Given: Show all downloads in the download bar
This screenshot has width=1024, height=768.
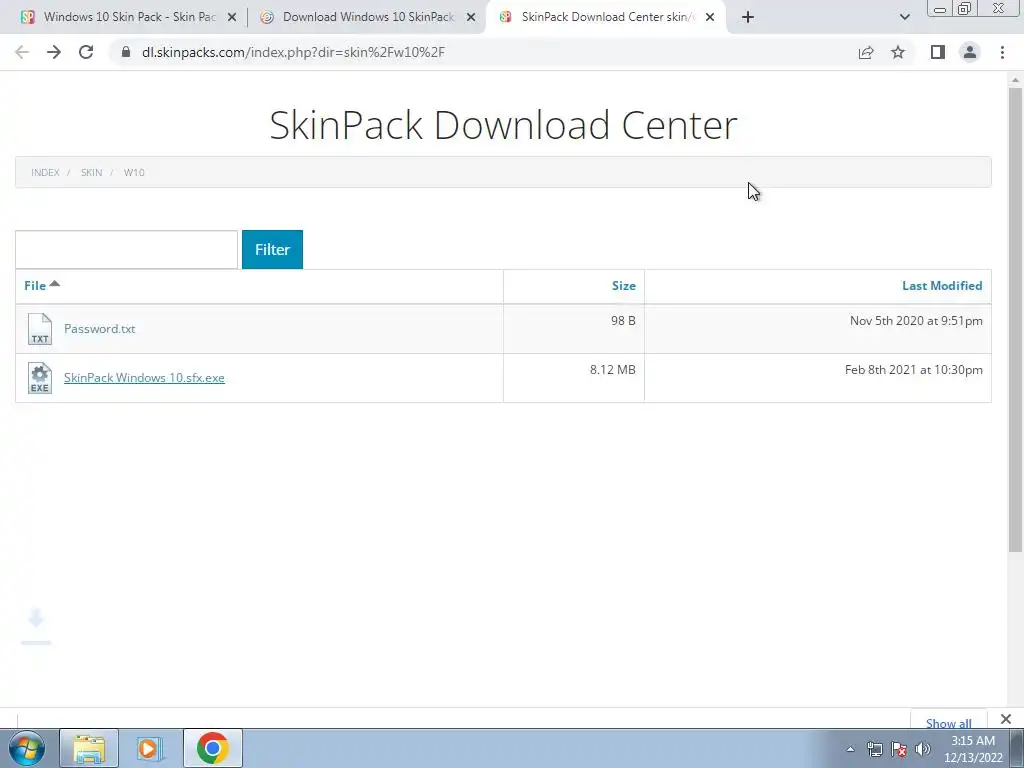Looking at the screenshot, I should click(x=948, y=722).
